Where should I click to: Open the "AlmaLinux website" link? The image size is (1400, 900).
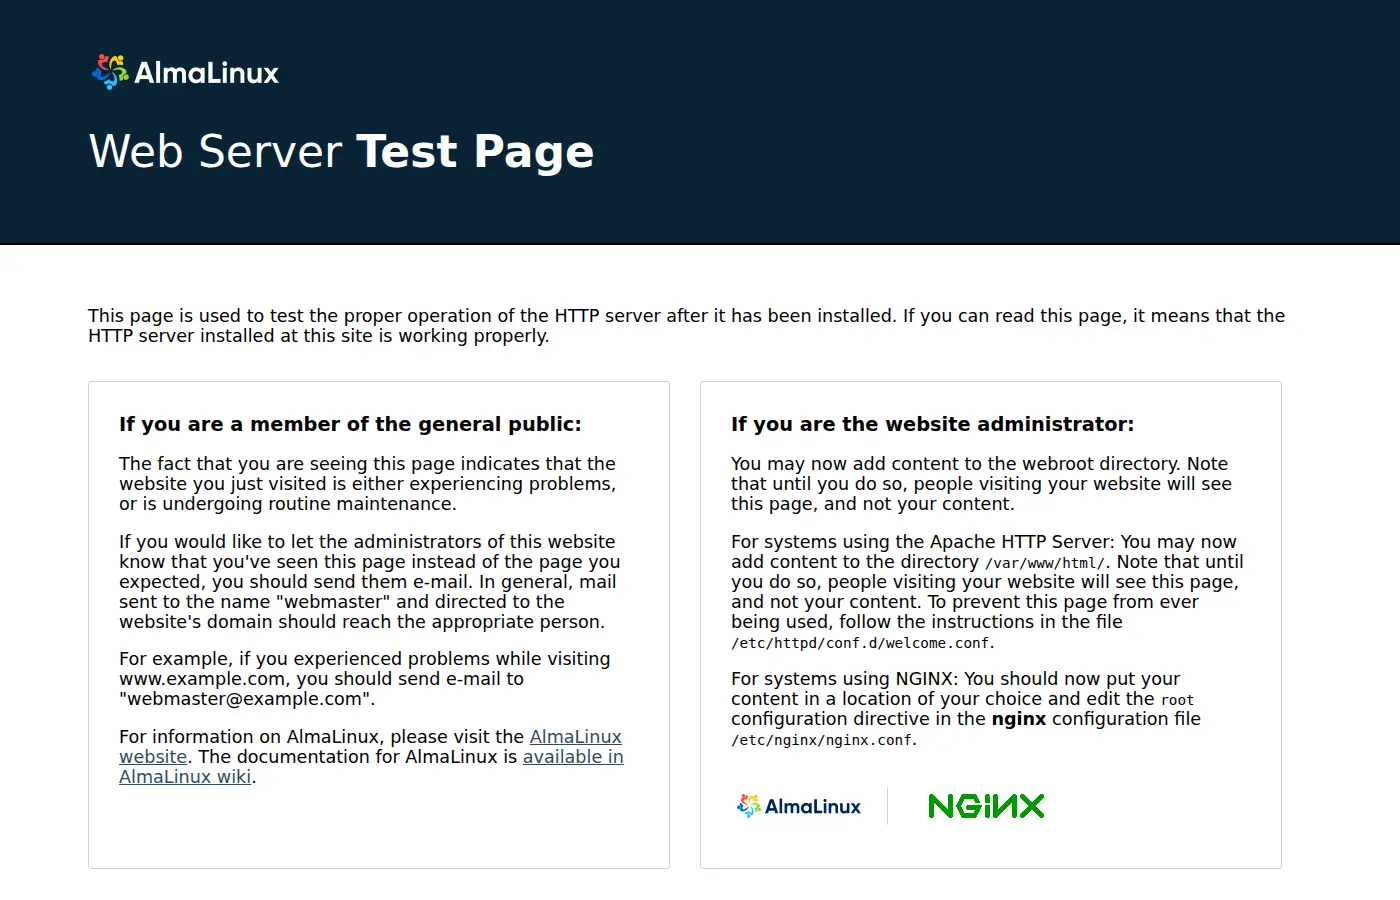pyautogui.click(x=575, y=737)
